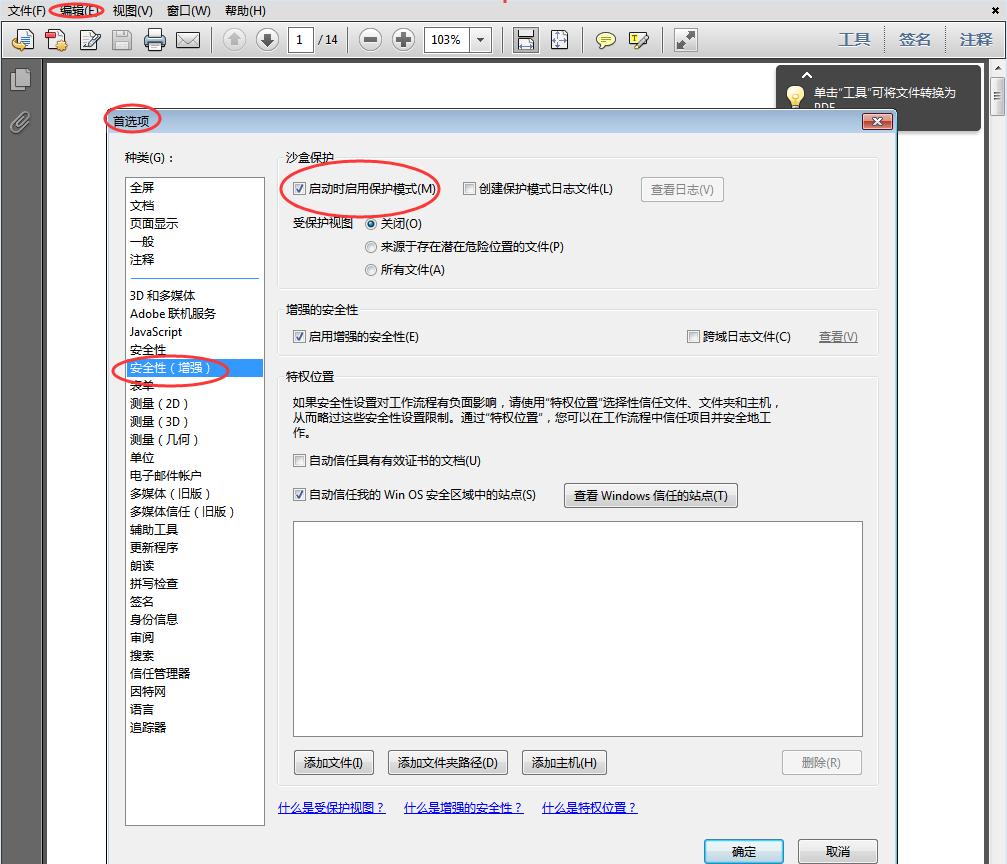The image size is (1007, 864).
Task: Disable the 启动时启用保护模式 checkbox
Action: pos(299,188)
